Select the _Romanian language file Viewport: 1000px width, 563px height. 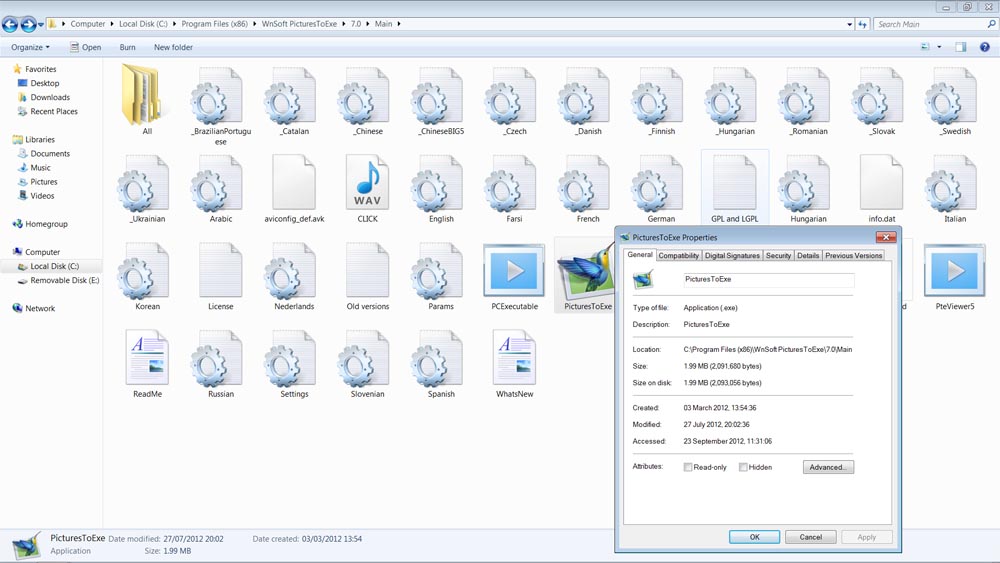[x=804, y=96]
